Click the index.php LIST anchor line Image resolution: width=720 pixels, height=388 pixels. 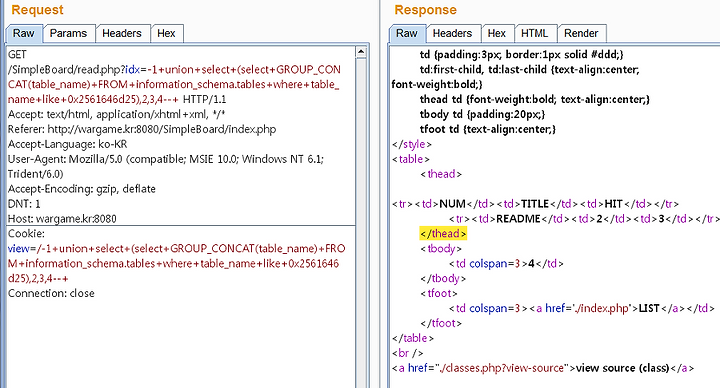(x=582, y=309)
